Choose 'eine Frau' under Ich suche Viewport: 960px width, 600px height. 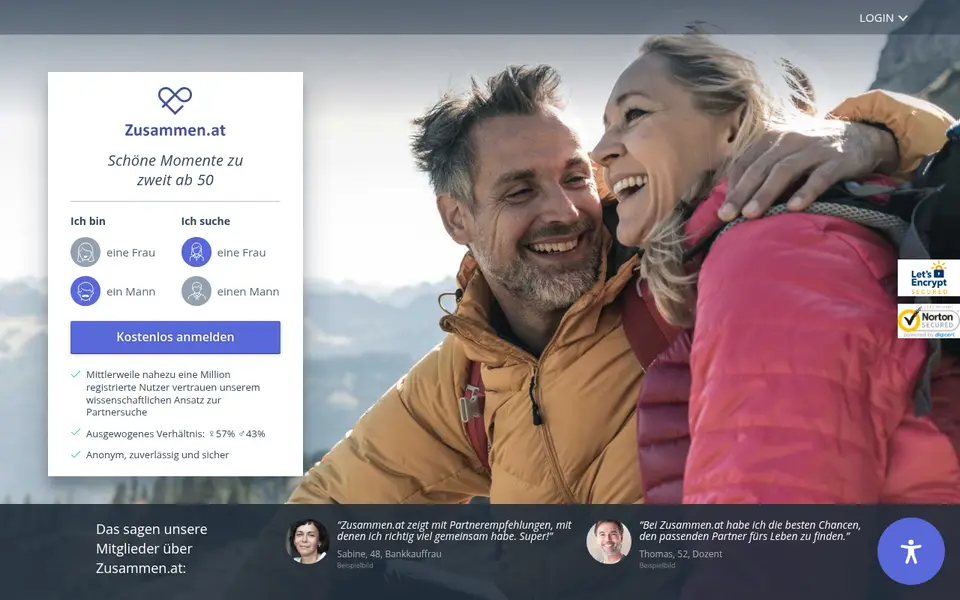(224, 252)
